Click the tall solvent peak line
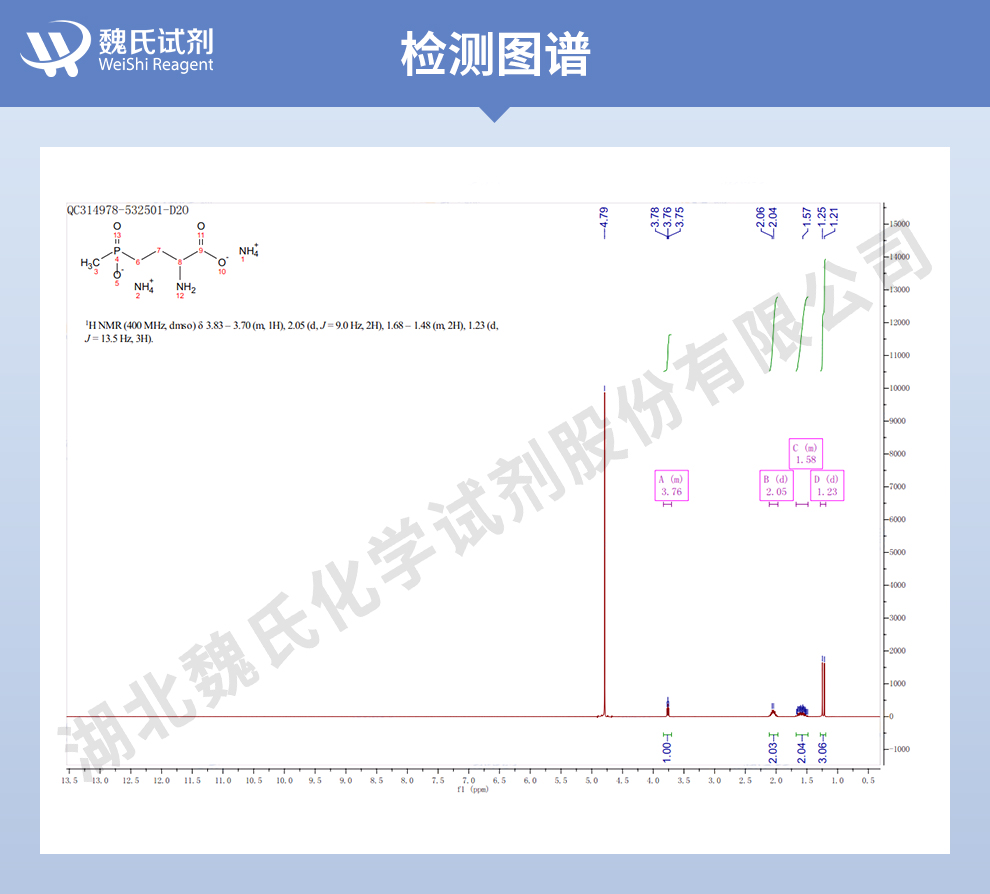 [x=605, y=550]
